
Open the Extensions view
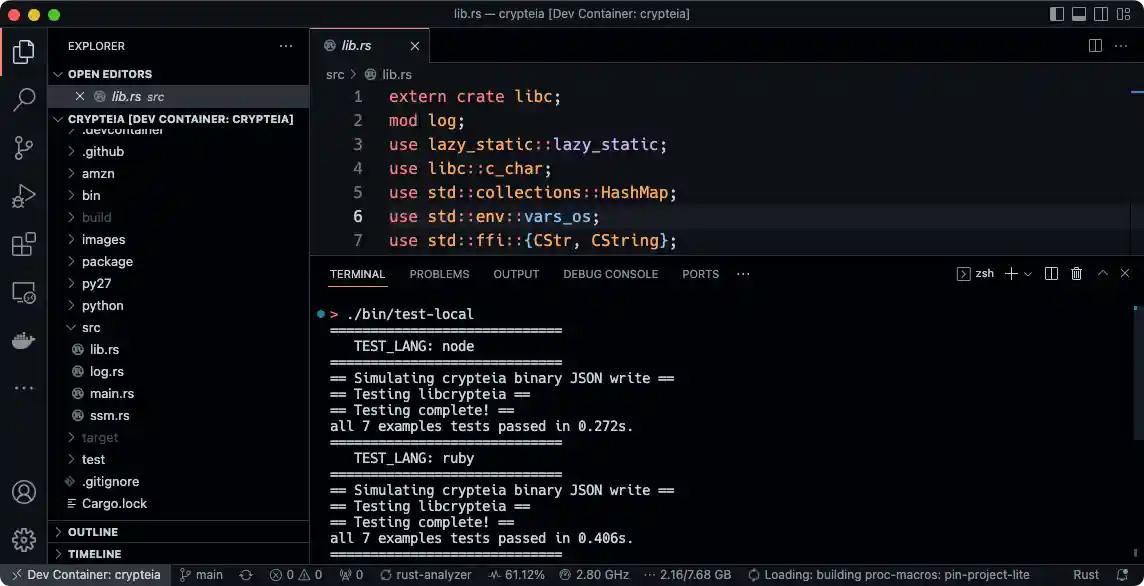24,244
